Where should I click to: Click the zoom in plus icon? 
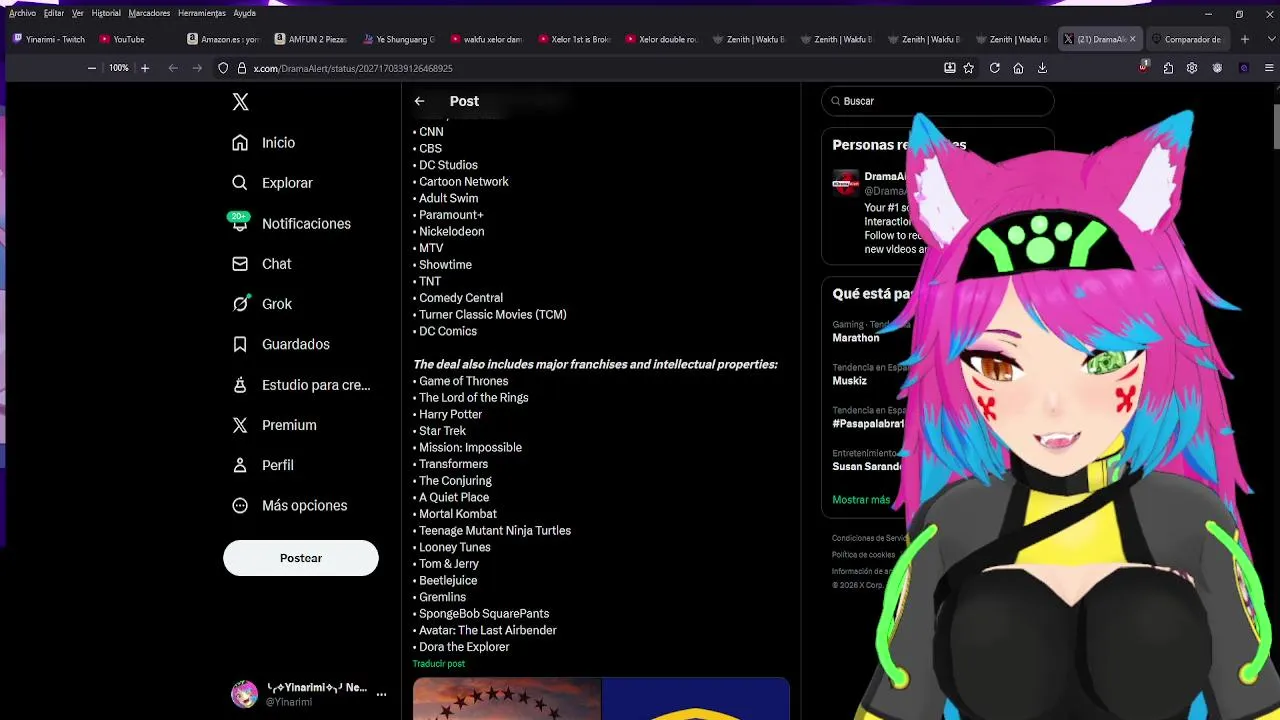tap(145, 68)
